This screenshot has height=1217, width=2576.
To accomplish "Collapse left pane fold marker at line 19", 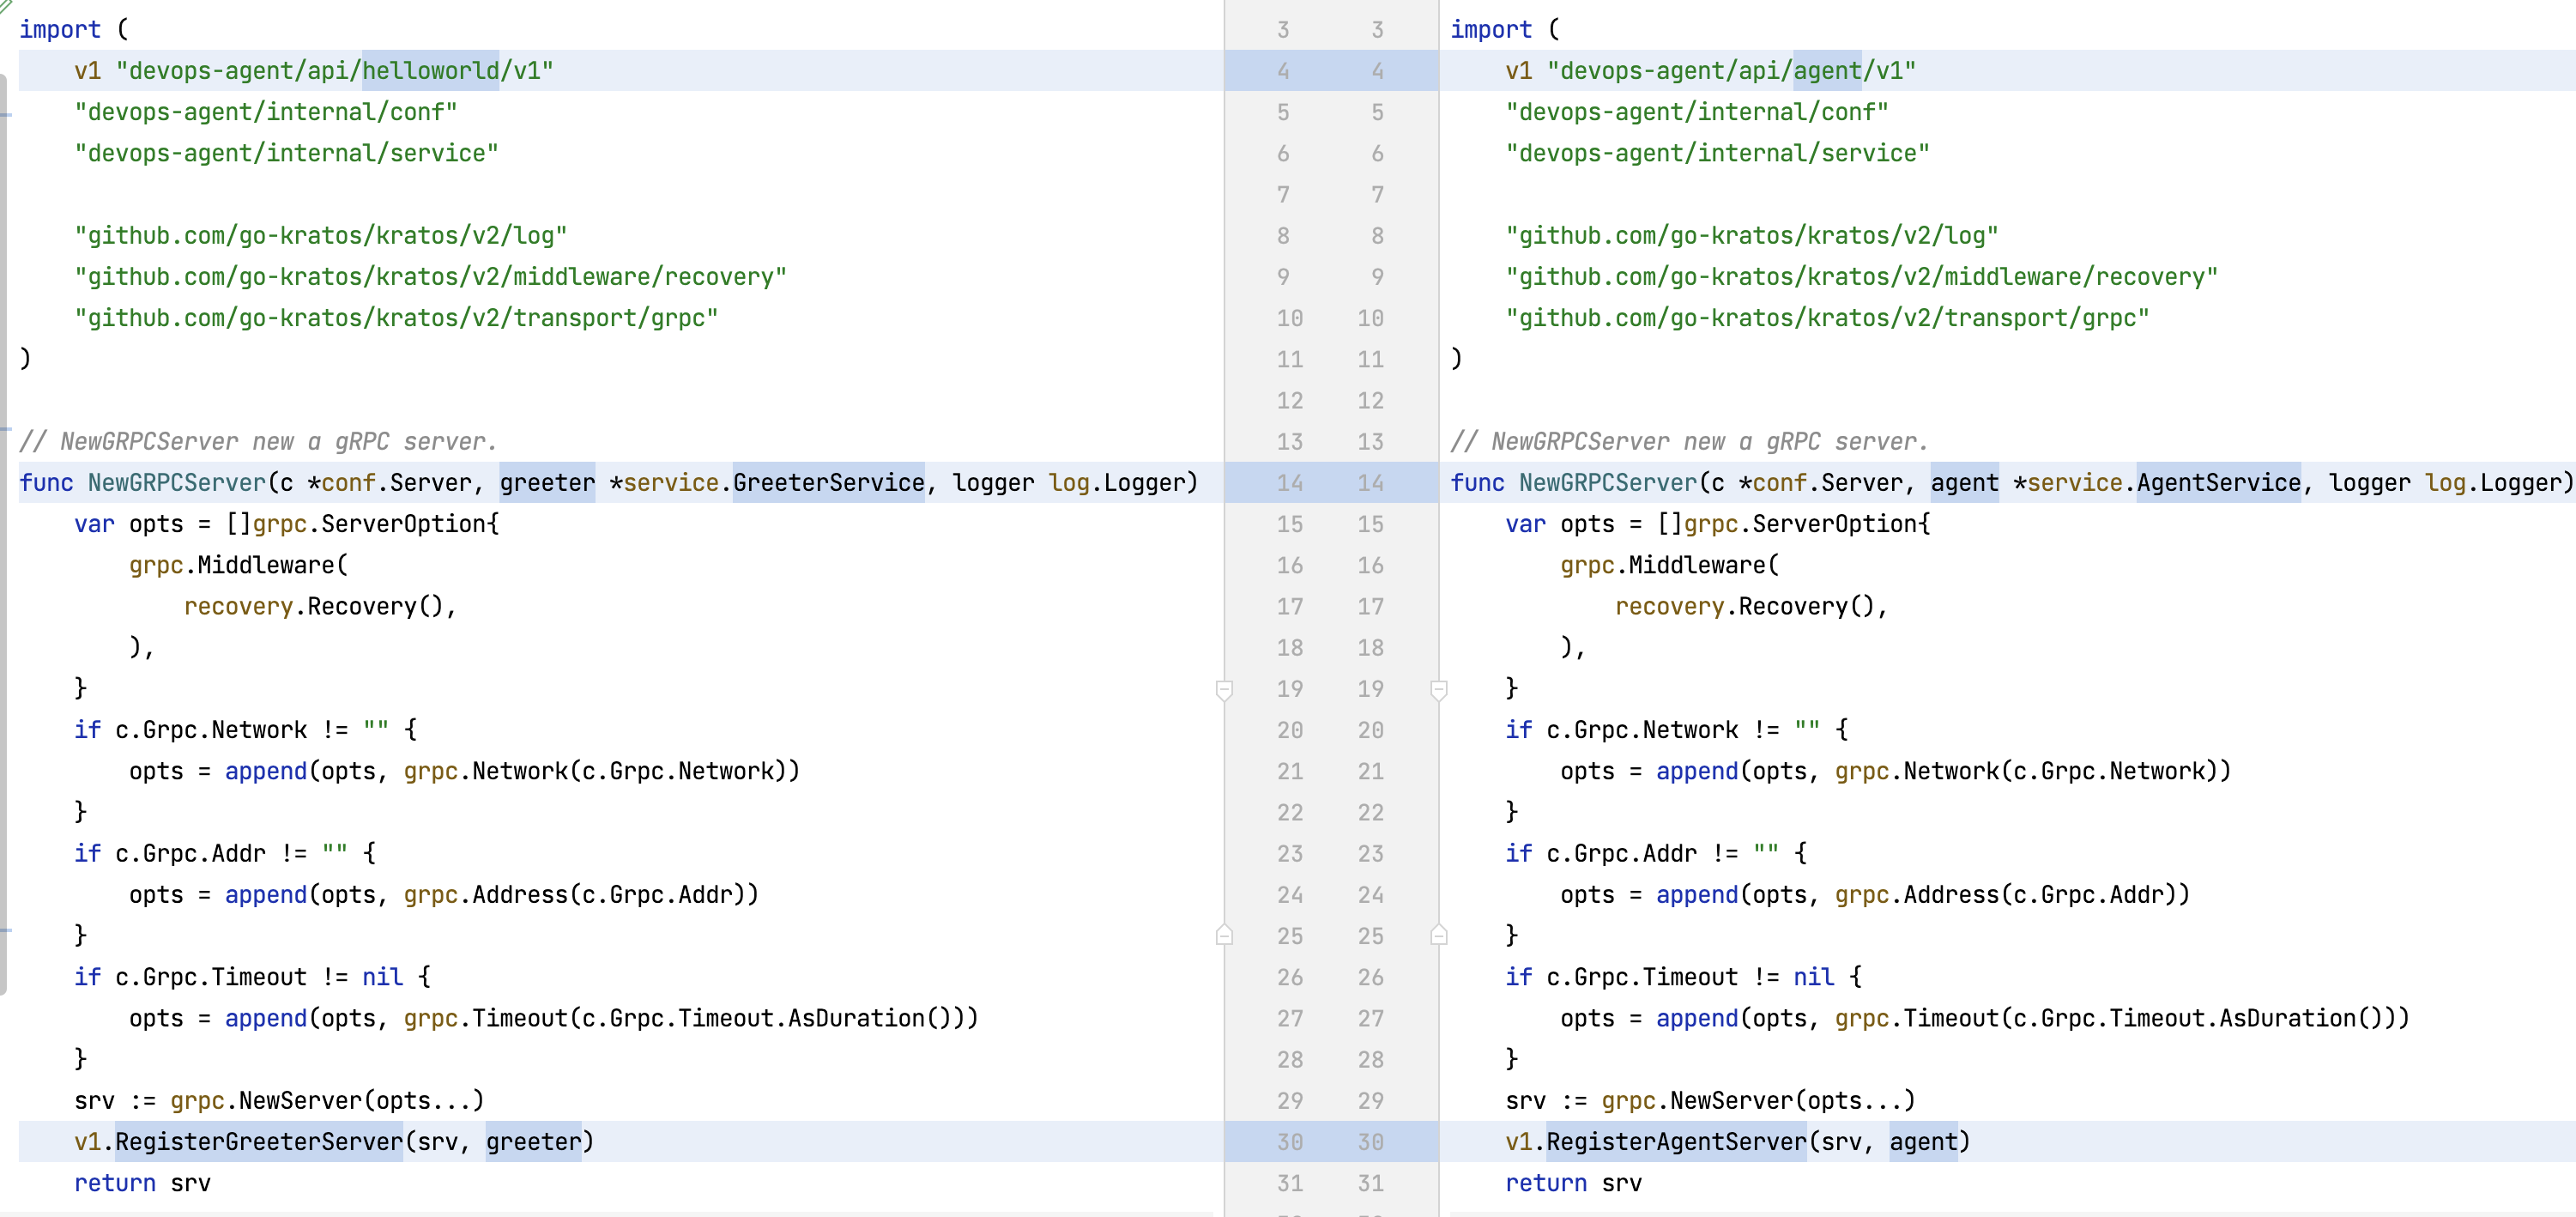I will pyautogui.click(x=1224, y=689).
